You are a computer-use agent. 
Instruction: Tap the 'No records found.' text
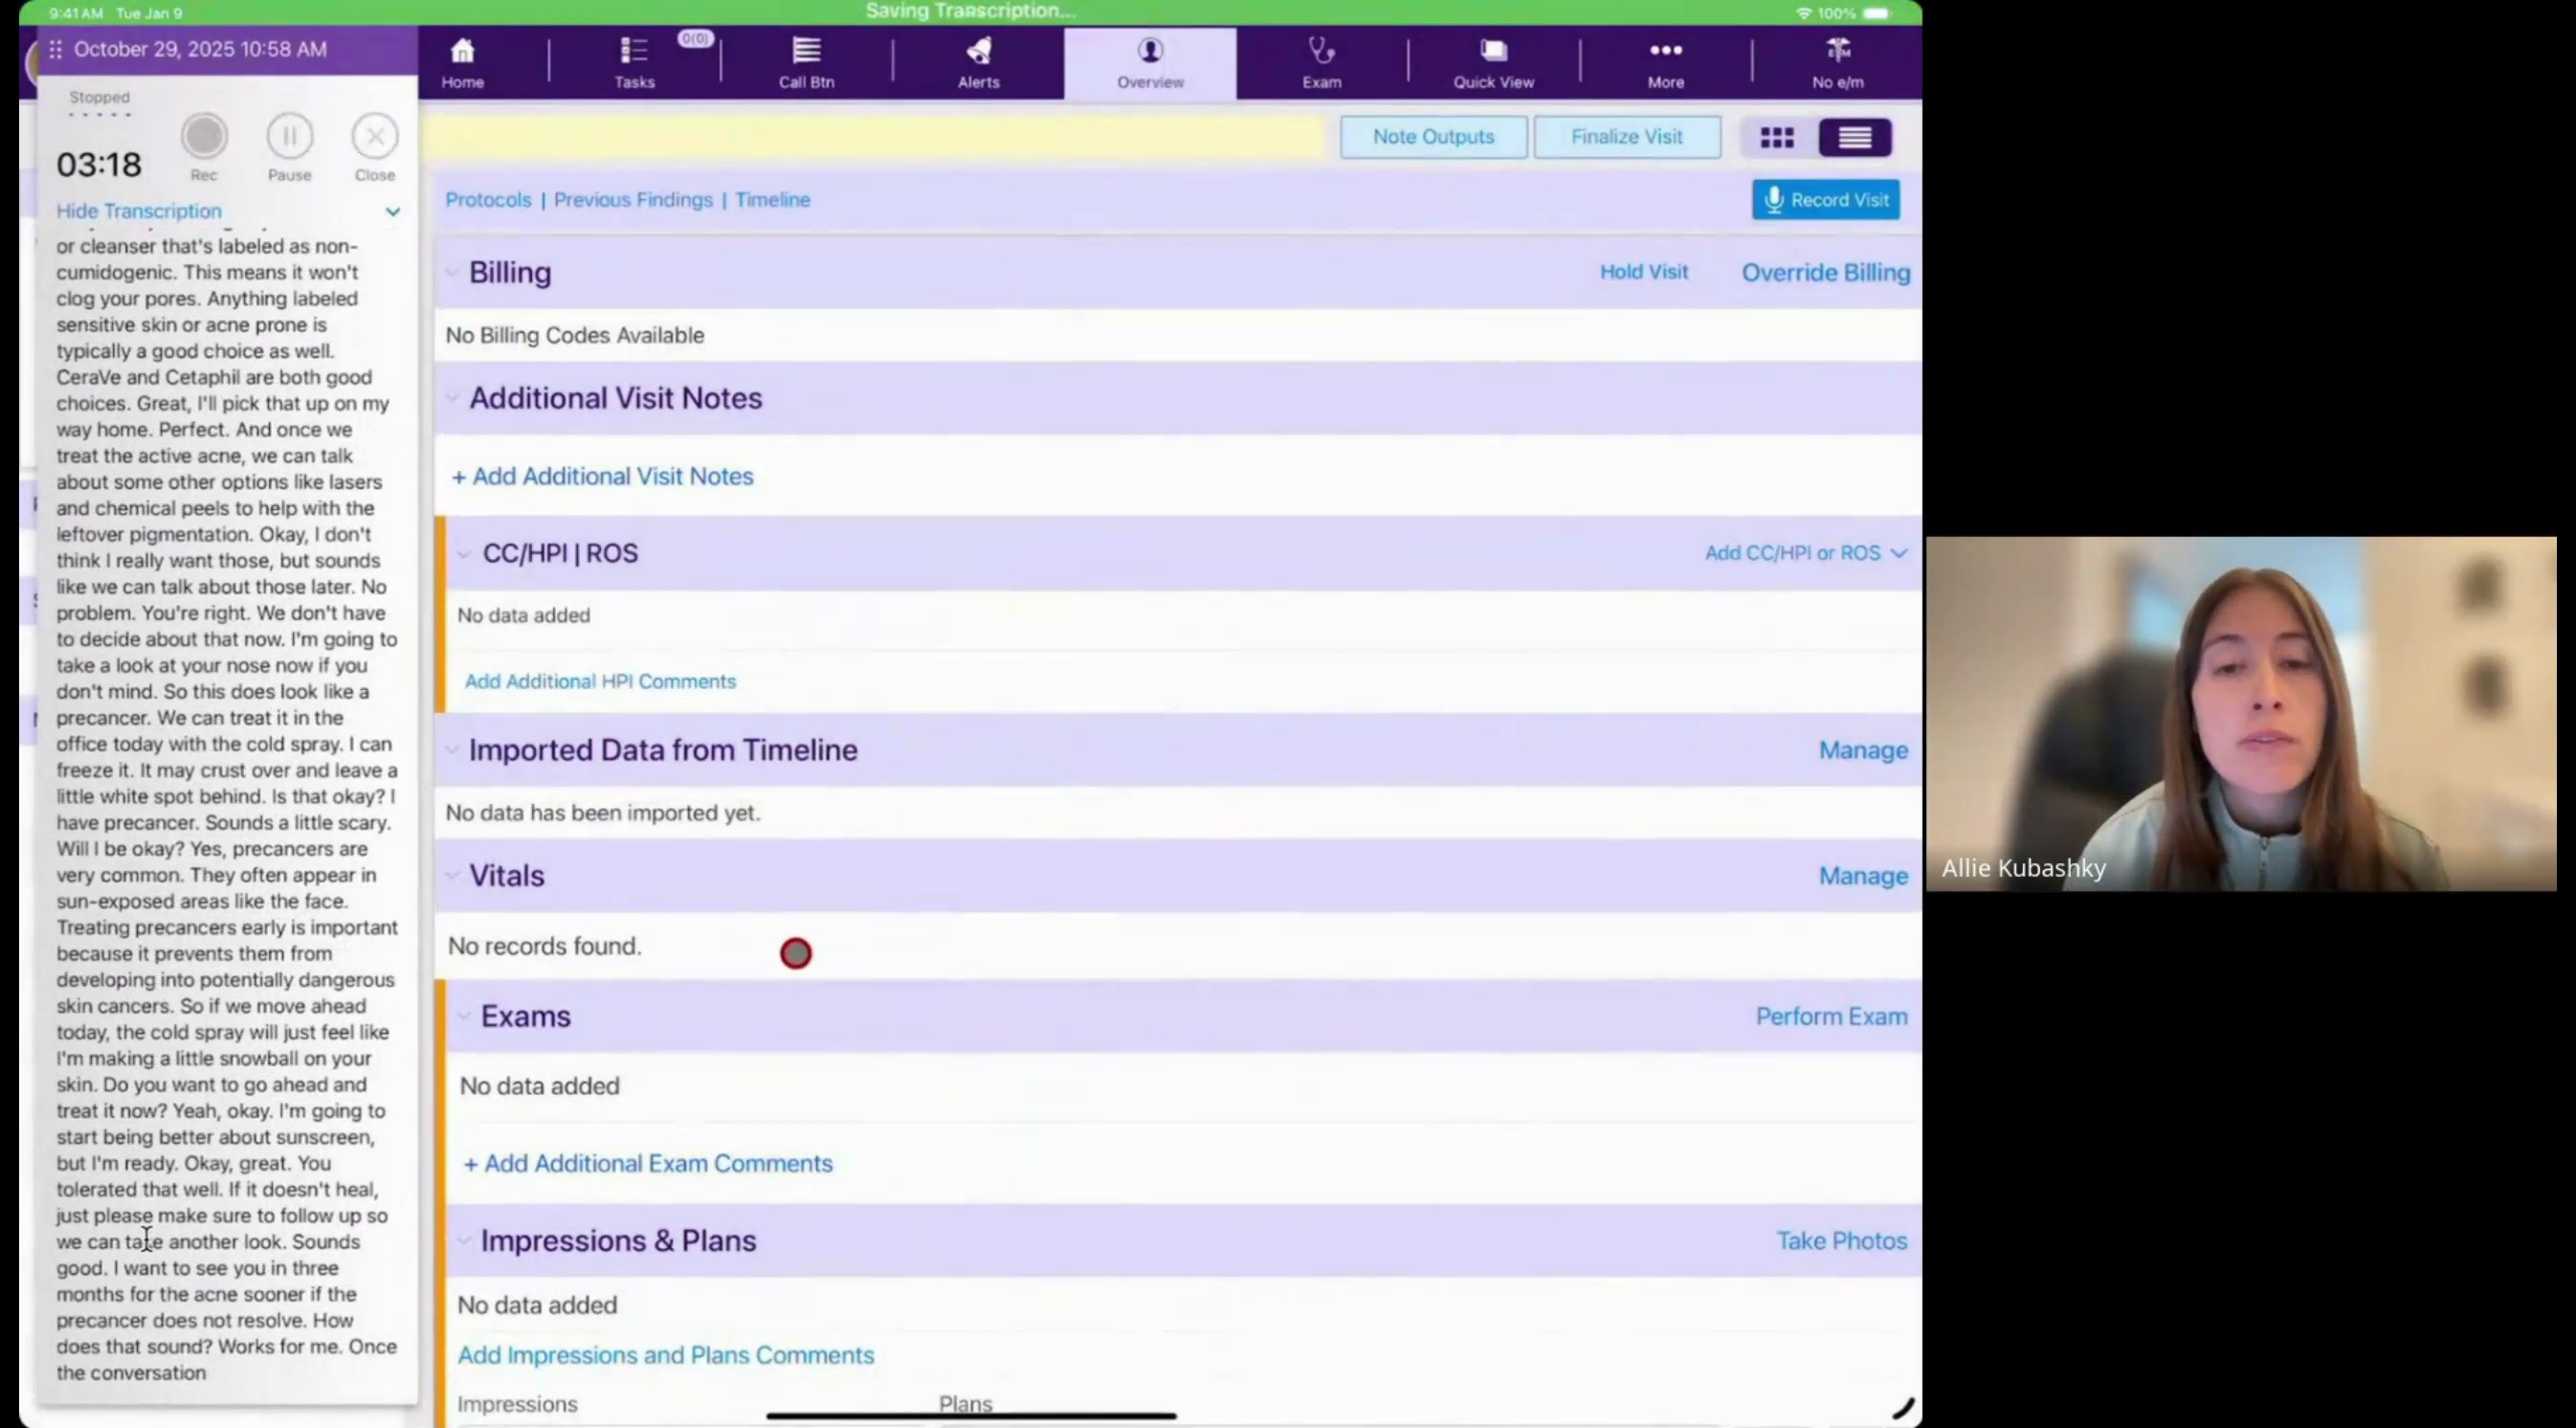pos(544,946)
